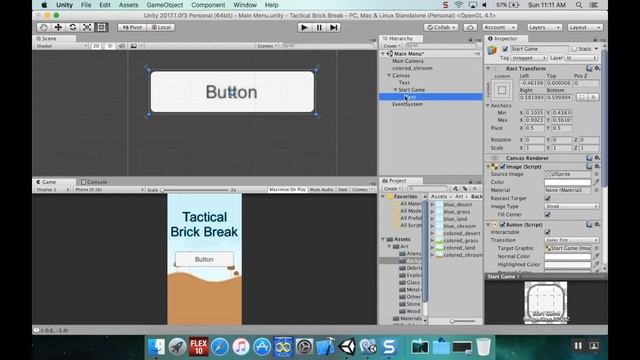
Task: Open the Display 1 dropdown
Action: [x=53, y=189]
